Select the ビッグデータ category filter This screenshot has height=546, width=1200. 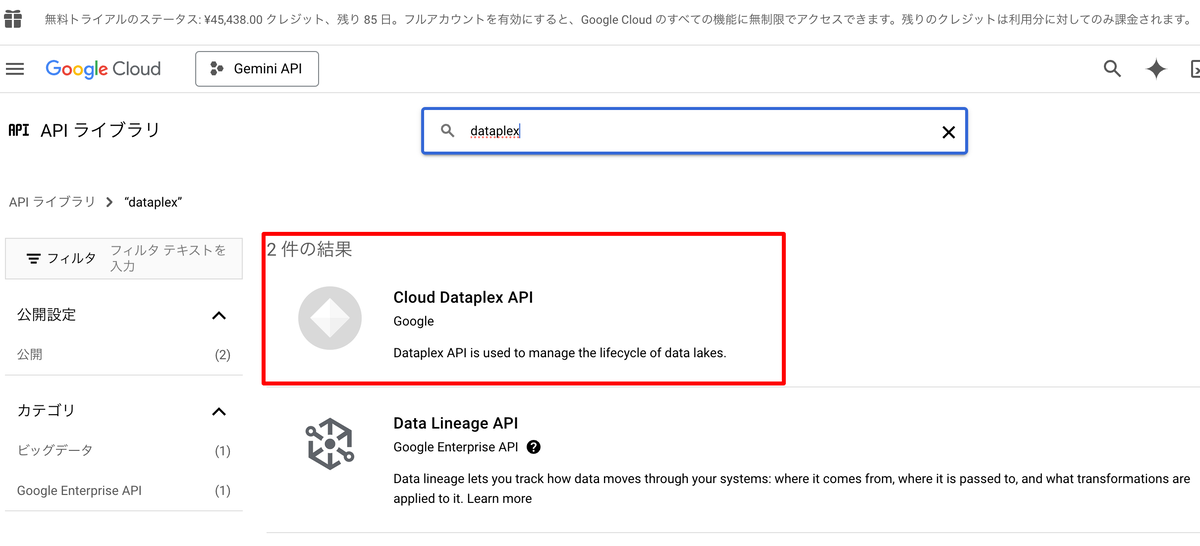point(124,450)
